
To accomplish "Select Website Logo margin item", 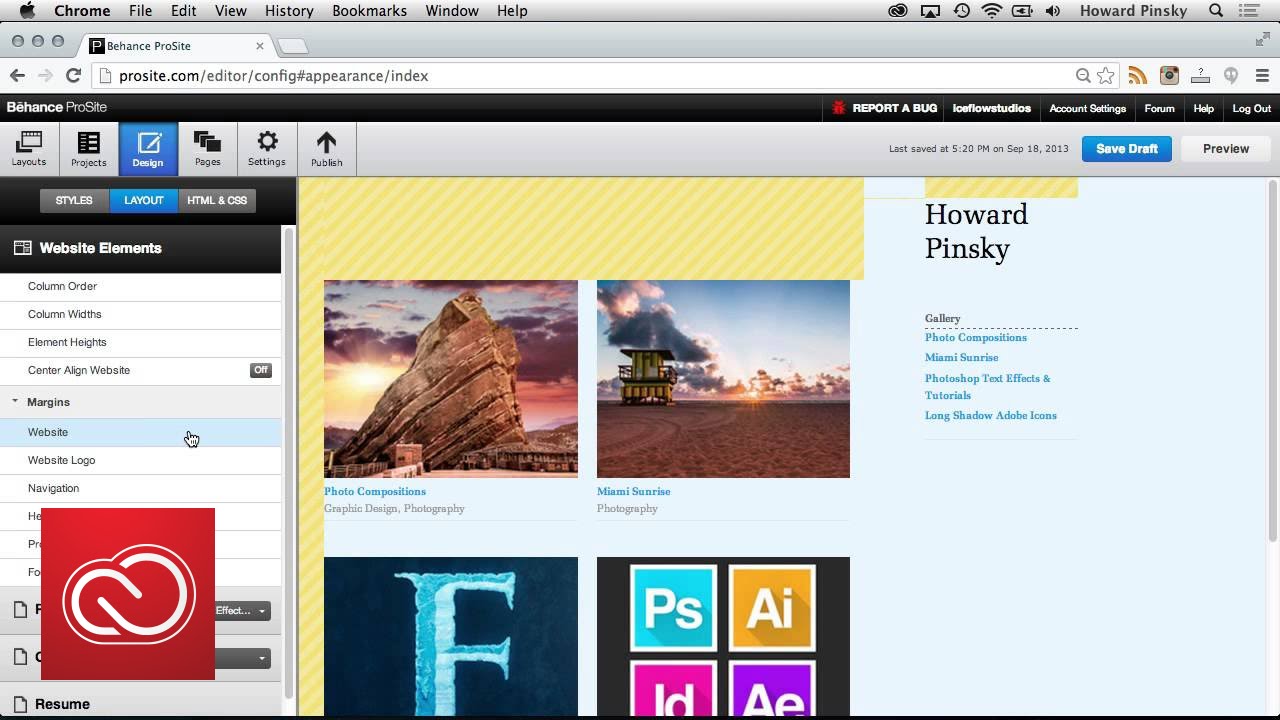I will (x=62, y=460).
